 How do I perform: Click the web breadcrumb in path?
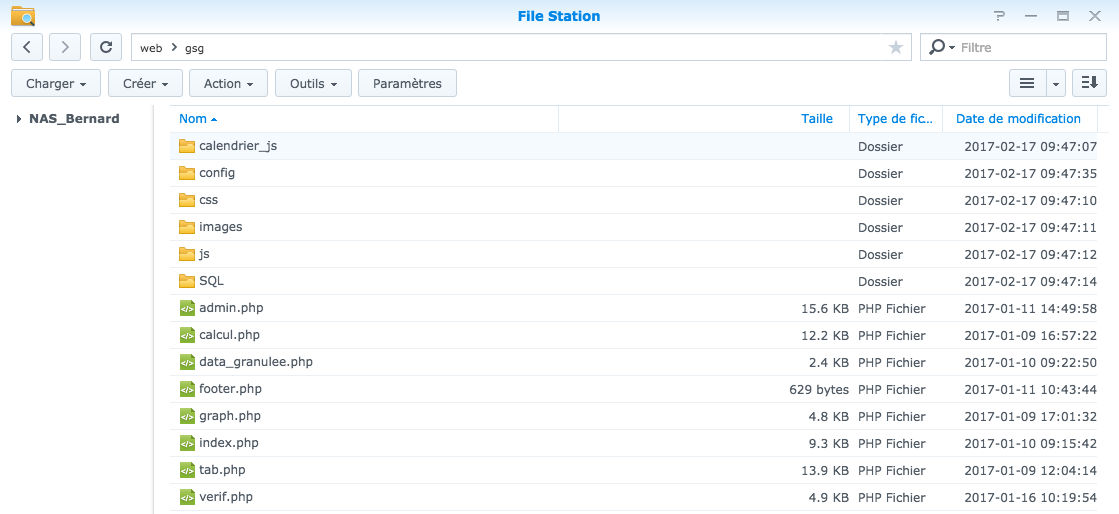click(x=151, y=47)
